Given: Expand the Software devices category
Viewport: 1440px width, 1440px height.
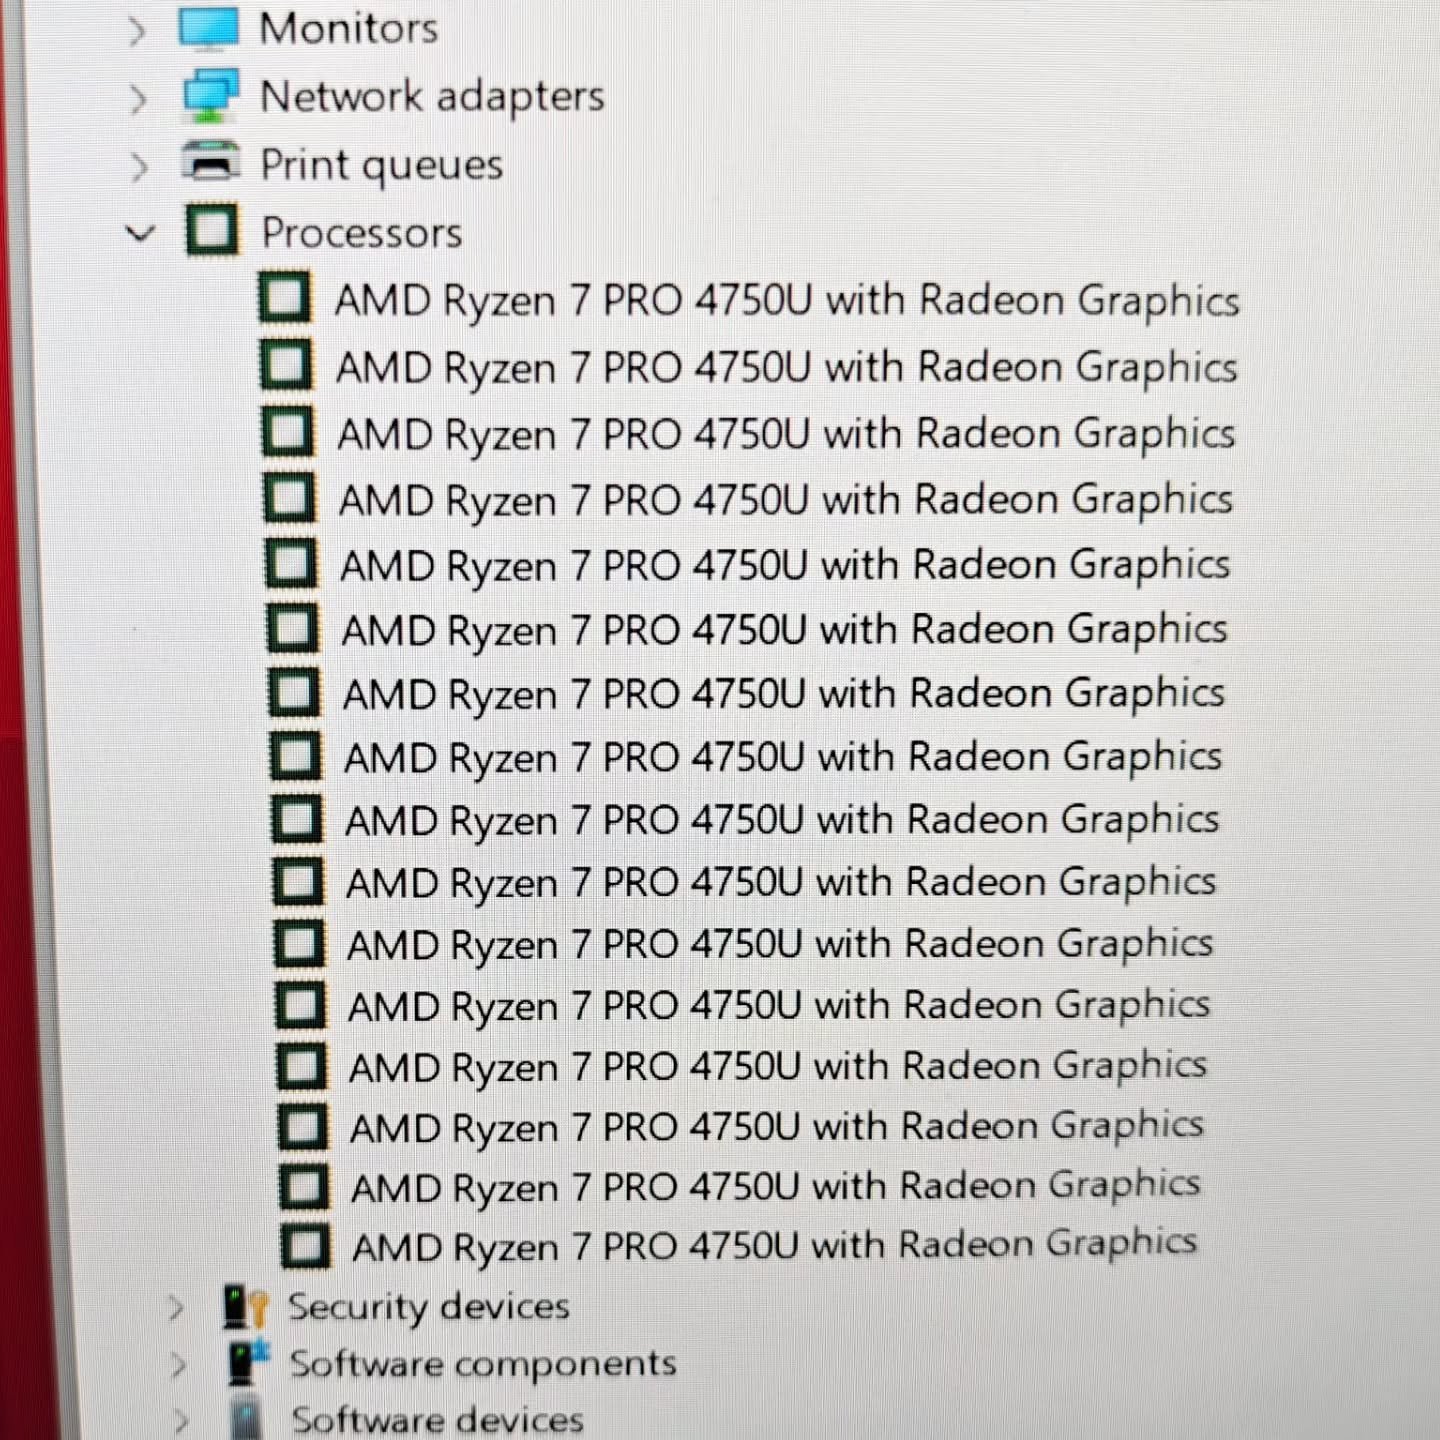Looking at the screenshot, I should click(181, 1420).
